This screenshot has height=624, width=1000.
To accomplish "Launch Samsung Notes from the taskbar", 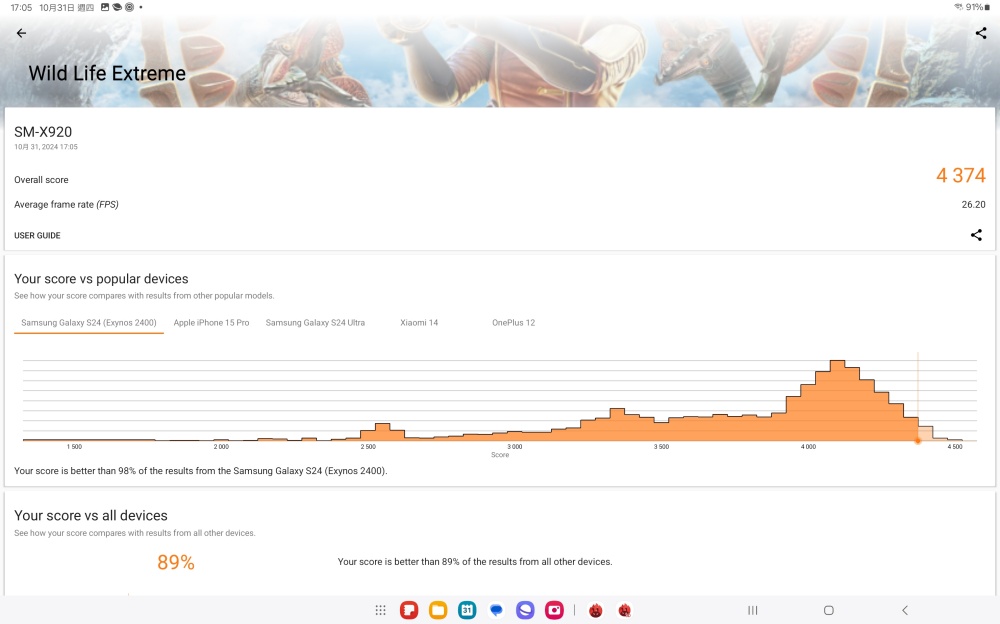I will click(x=409, y=611).
